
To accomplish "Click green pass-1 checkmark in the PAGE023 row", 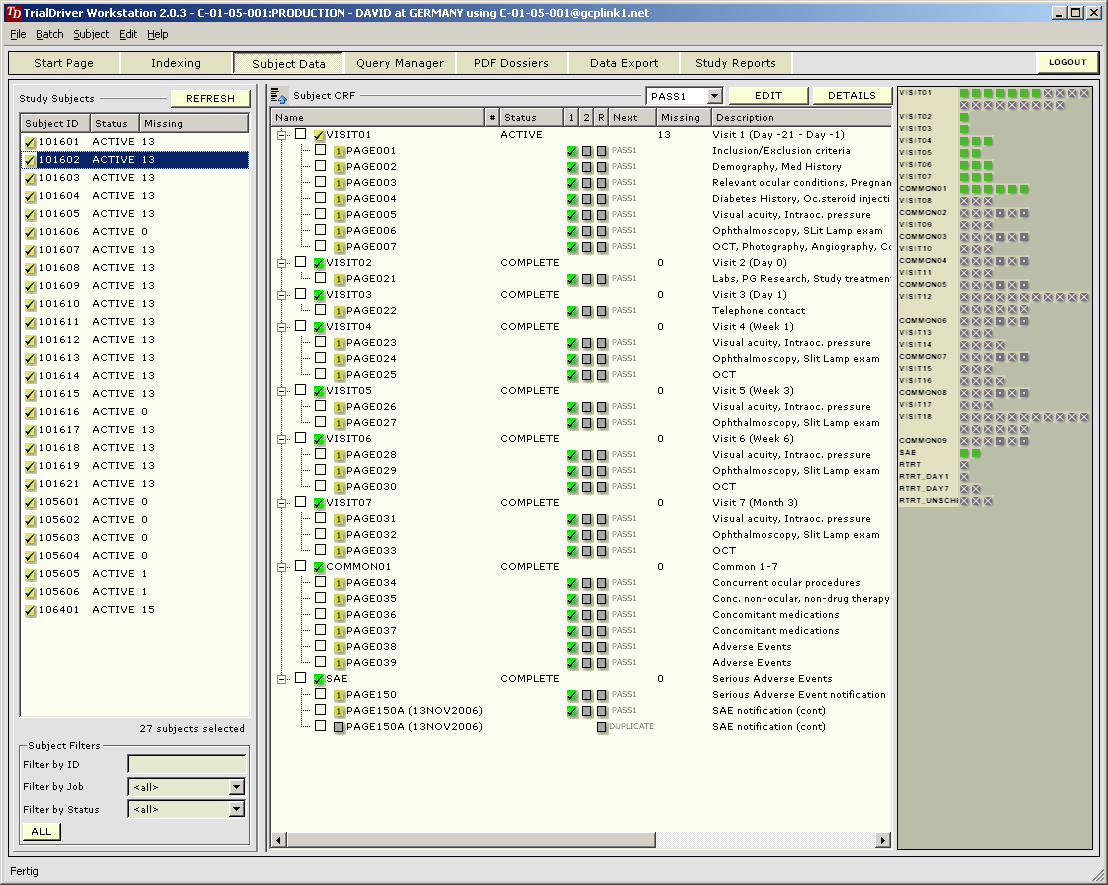I will [572, 343].
